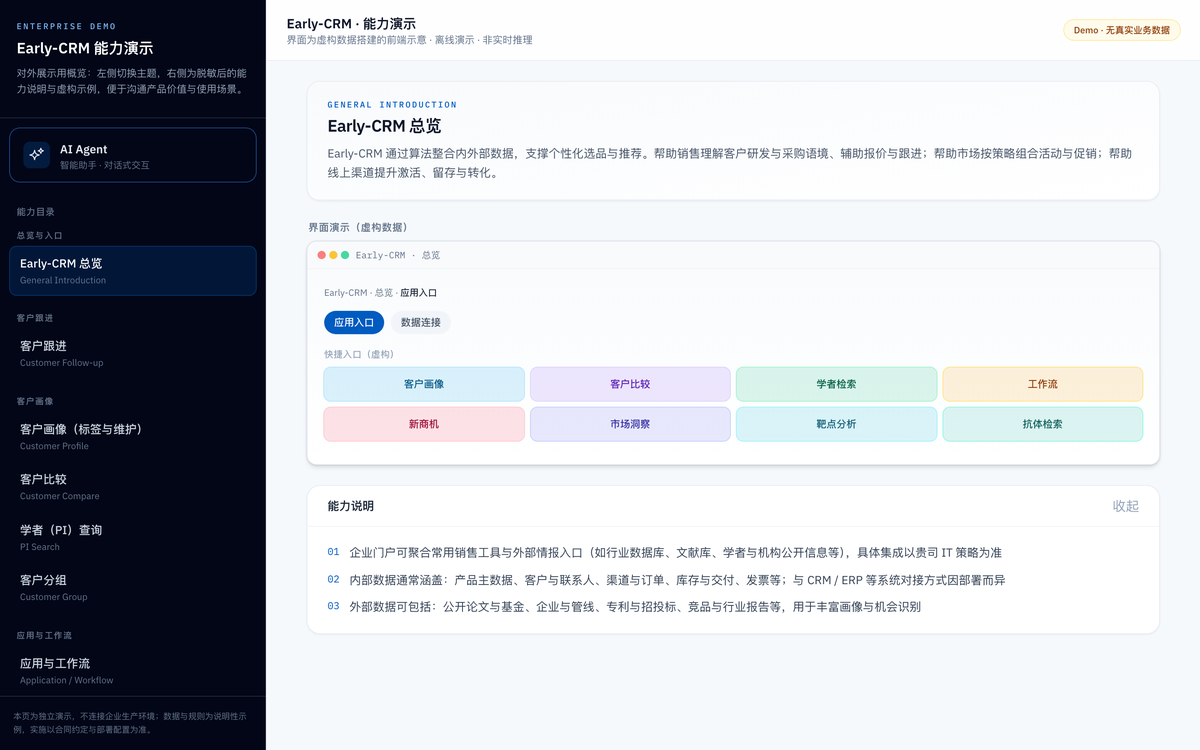Go to 客户画像（标签与维护）page

tap(133, 436)
